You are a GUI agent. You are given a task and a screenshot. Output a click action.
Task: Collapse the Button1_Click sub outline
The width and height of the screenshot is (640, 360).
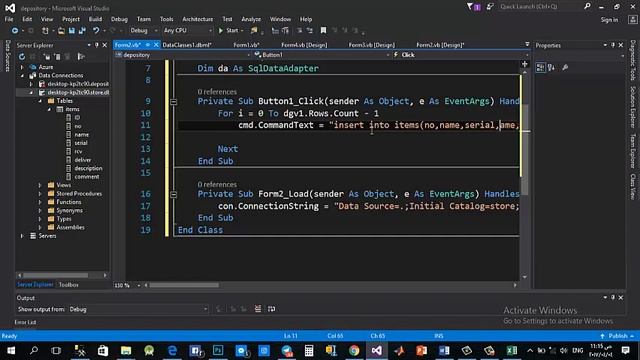[173, 102]
